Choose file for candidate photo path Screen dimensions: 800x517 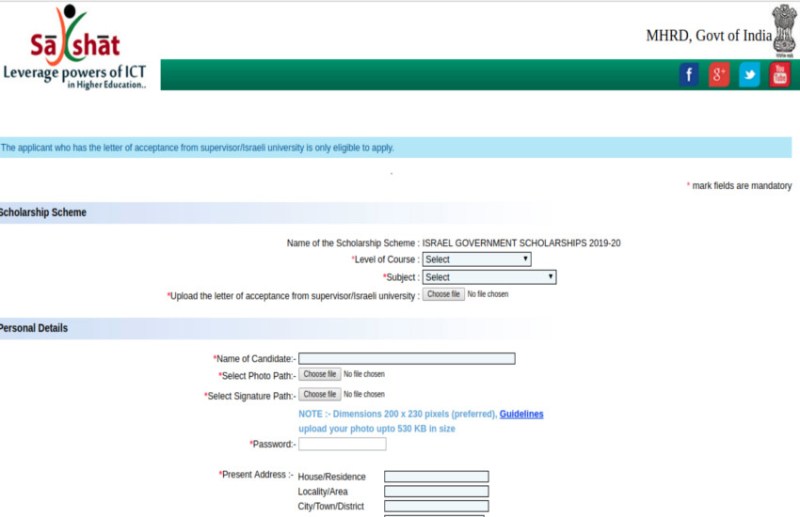coord(319,374)
